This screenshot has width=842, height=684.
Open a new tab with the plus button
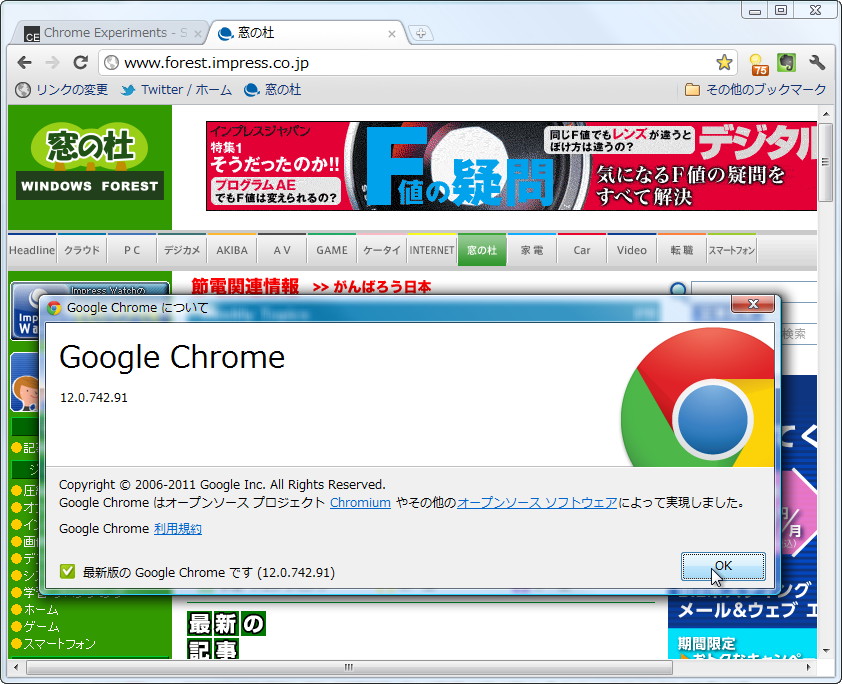point(421,33)
